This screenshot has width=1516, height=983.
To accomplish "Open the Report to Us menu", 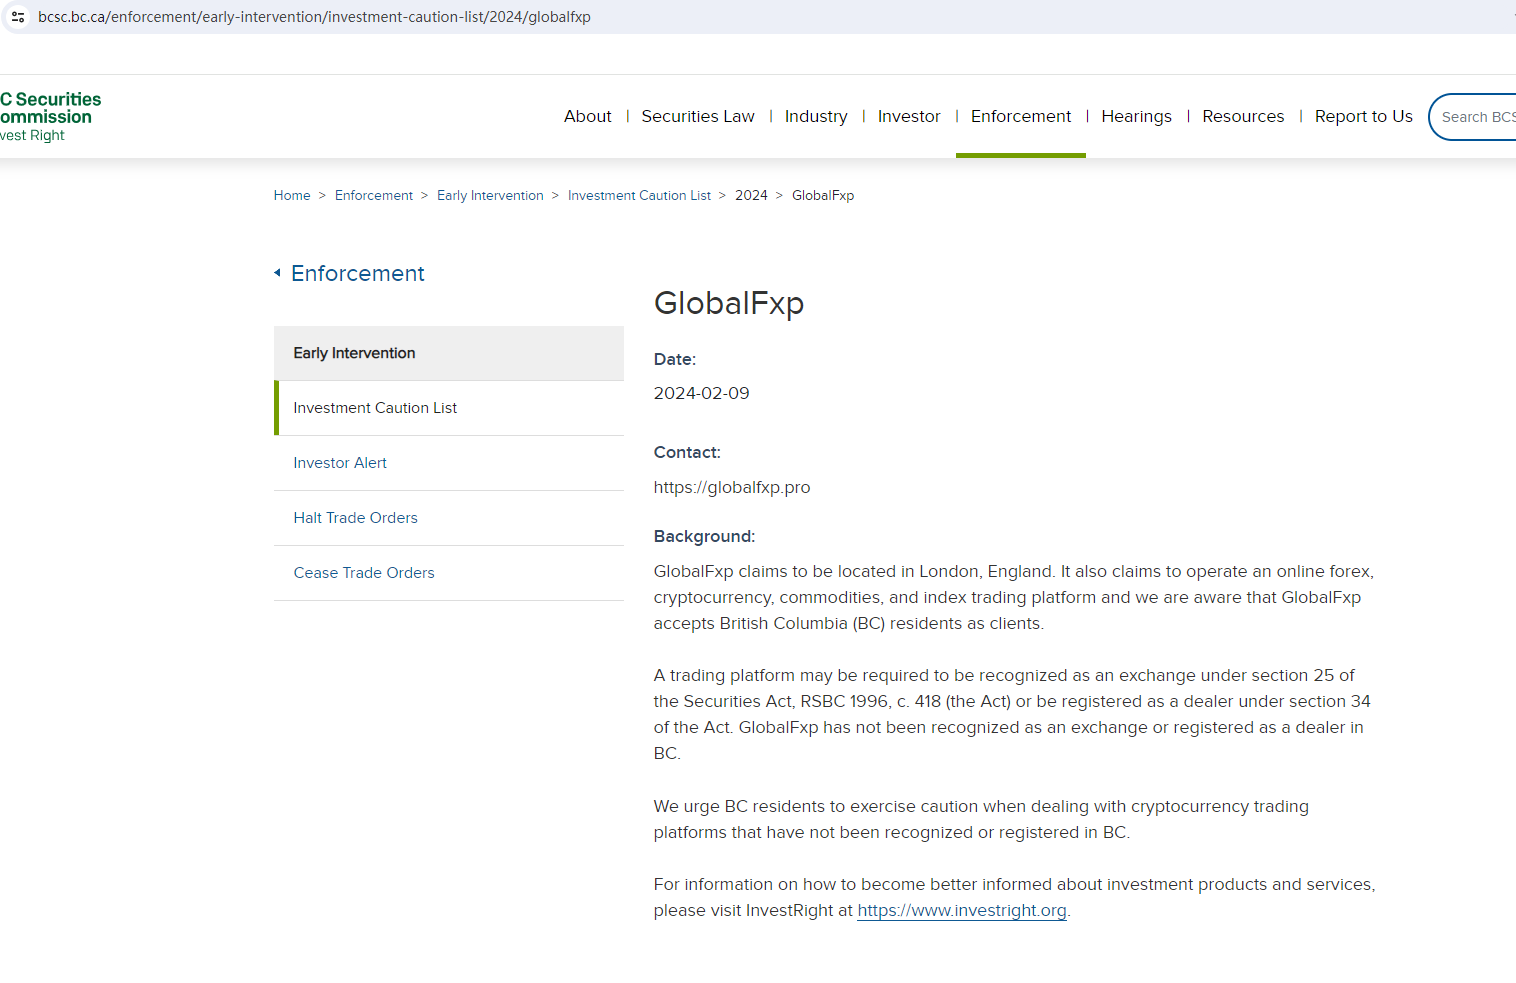I will click(1364, 116).
